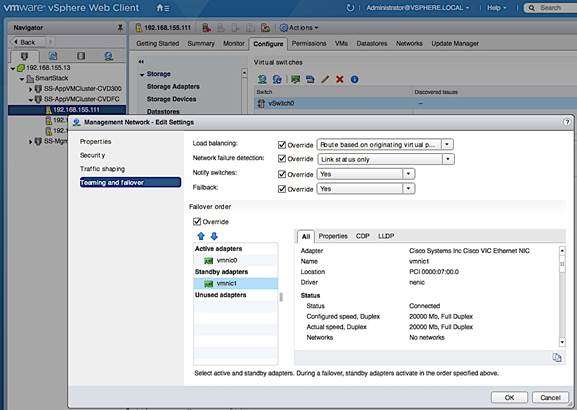Image resolution: width=577 pixels, height=410 pixels.
Task: Switch to the CDP adapter tab
Action: [362, 236]
